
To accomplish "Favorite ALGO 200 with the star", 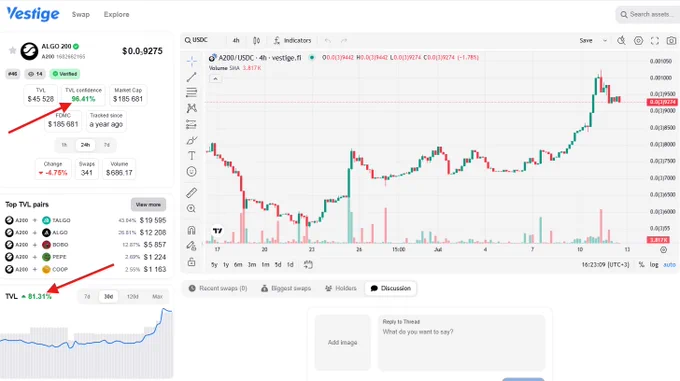I will 13,51.
